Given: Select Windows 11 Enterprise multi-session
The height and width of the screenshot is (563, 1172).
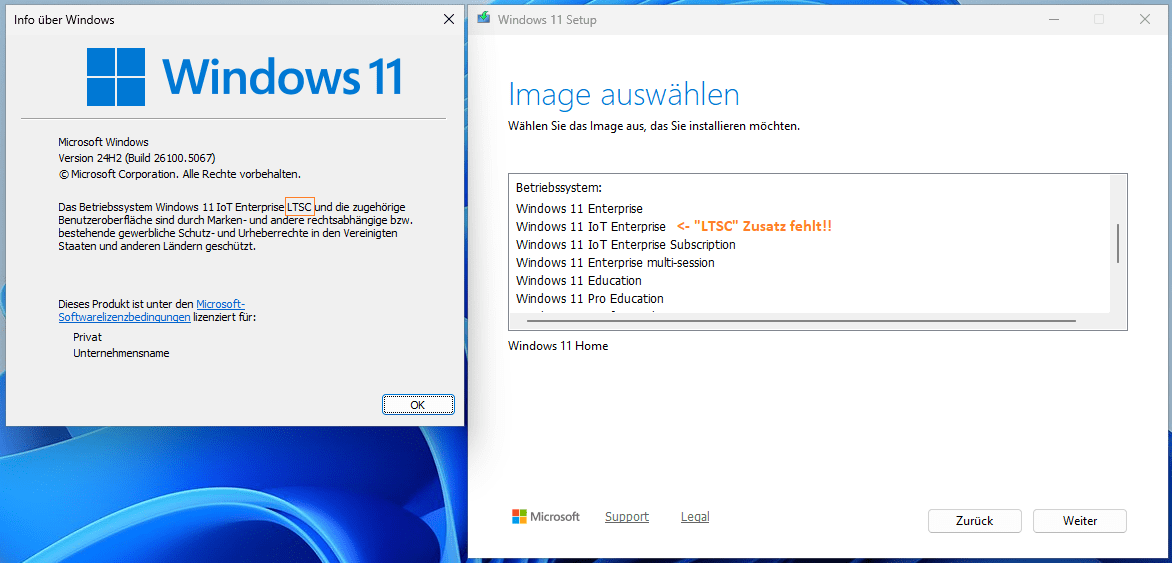Looking at the screenshot, I should pyautogui.click(x=615, y=262).
